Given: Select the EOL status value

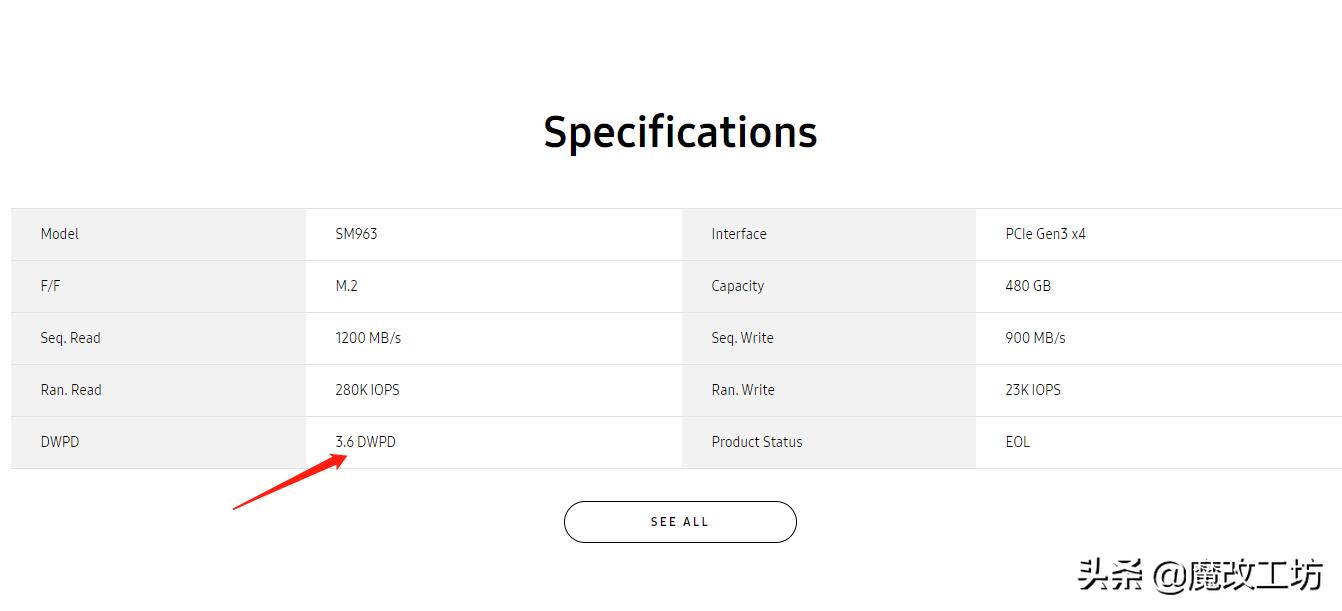Looking at the screenshot, I should coord(1017,442).
